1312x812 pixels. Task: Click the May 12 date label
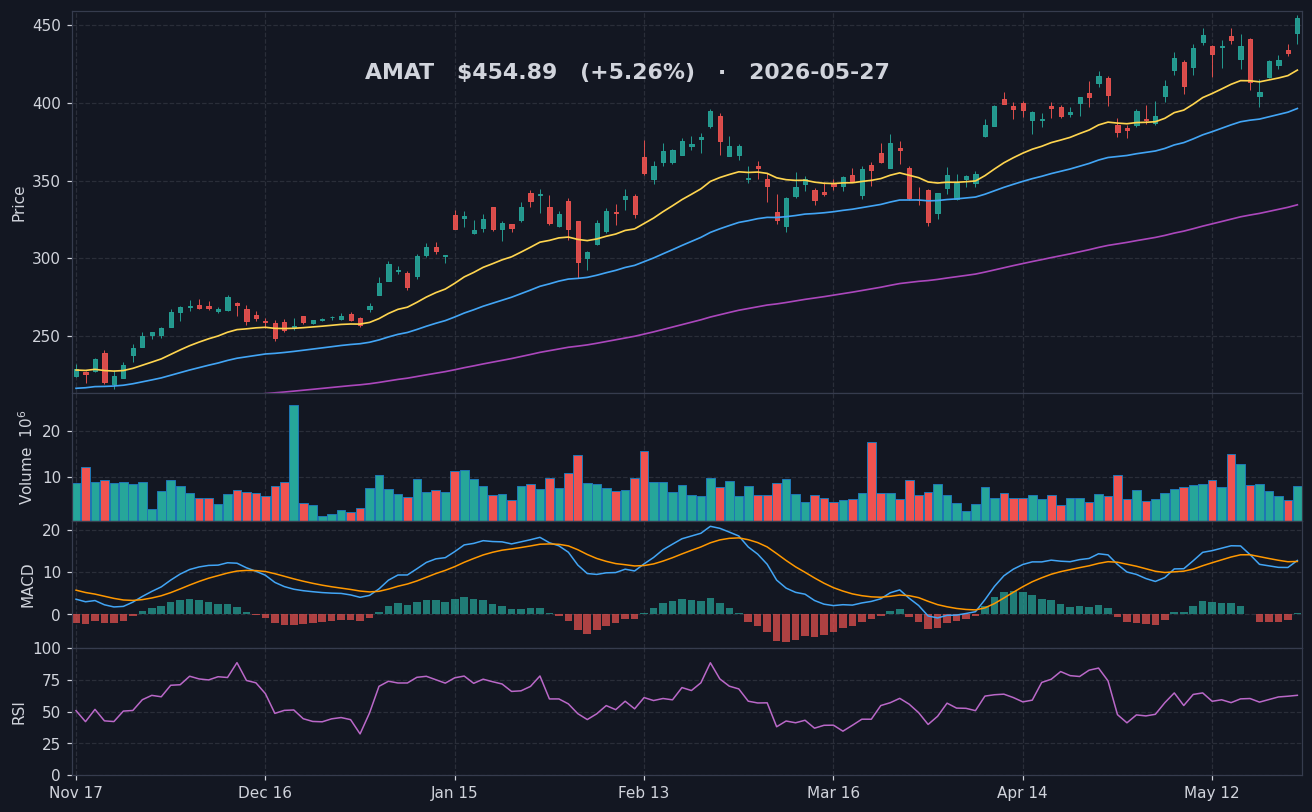[1212, 791]
